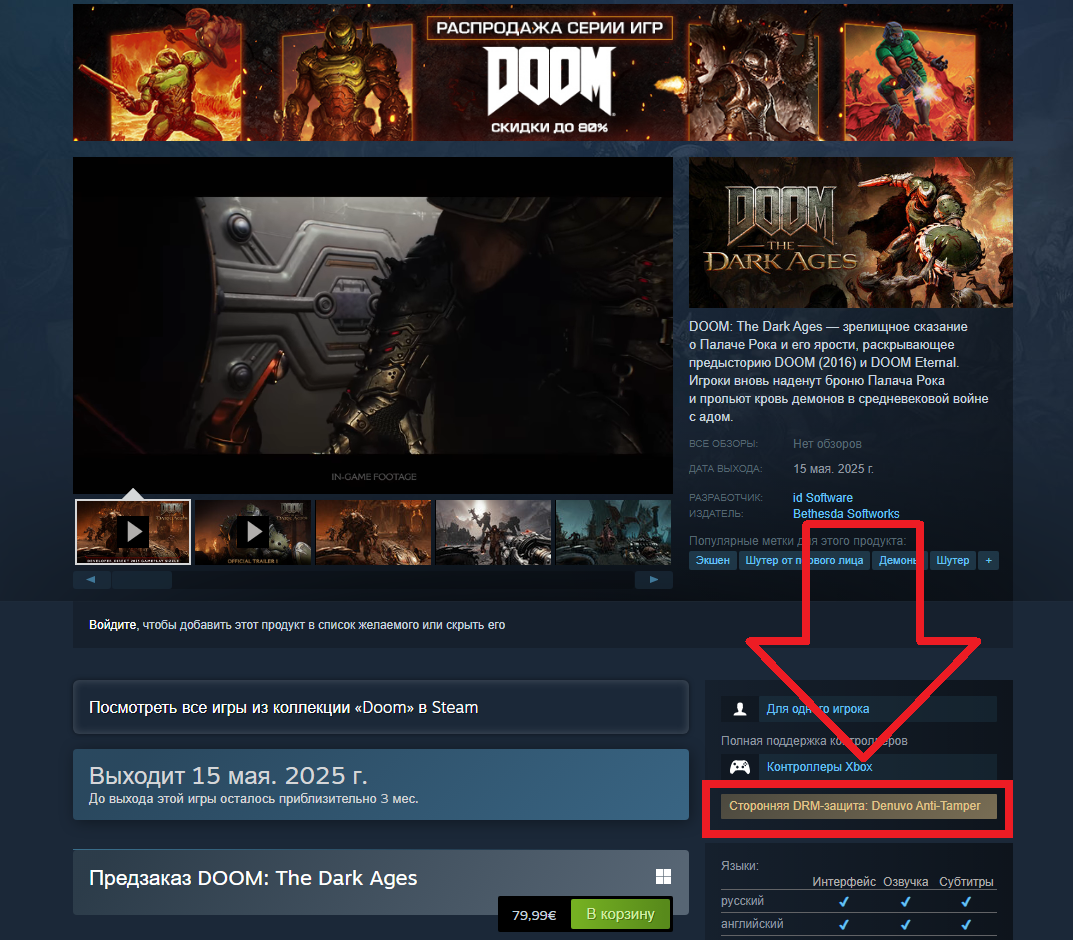The height and width of the screenshot is (940, 1073).
Task: Click the Субтитры column header
Action: click(x=966, y=882)
